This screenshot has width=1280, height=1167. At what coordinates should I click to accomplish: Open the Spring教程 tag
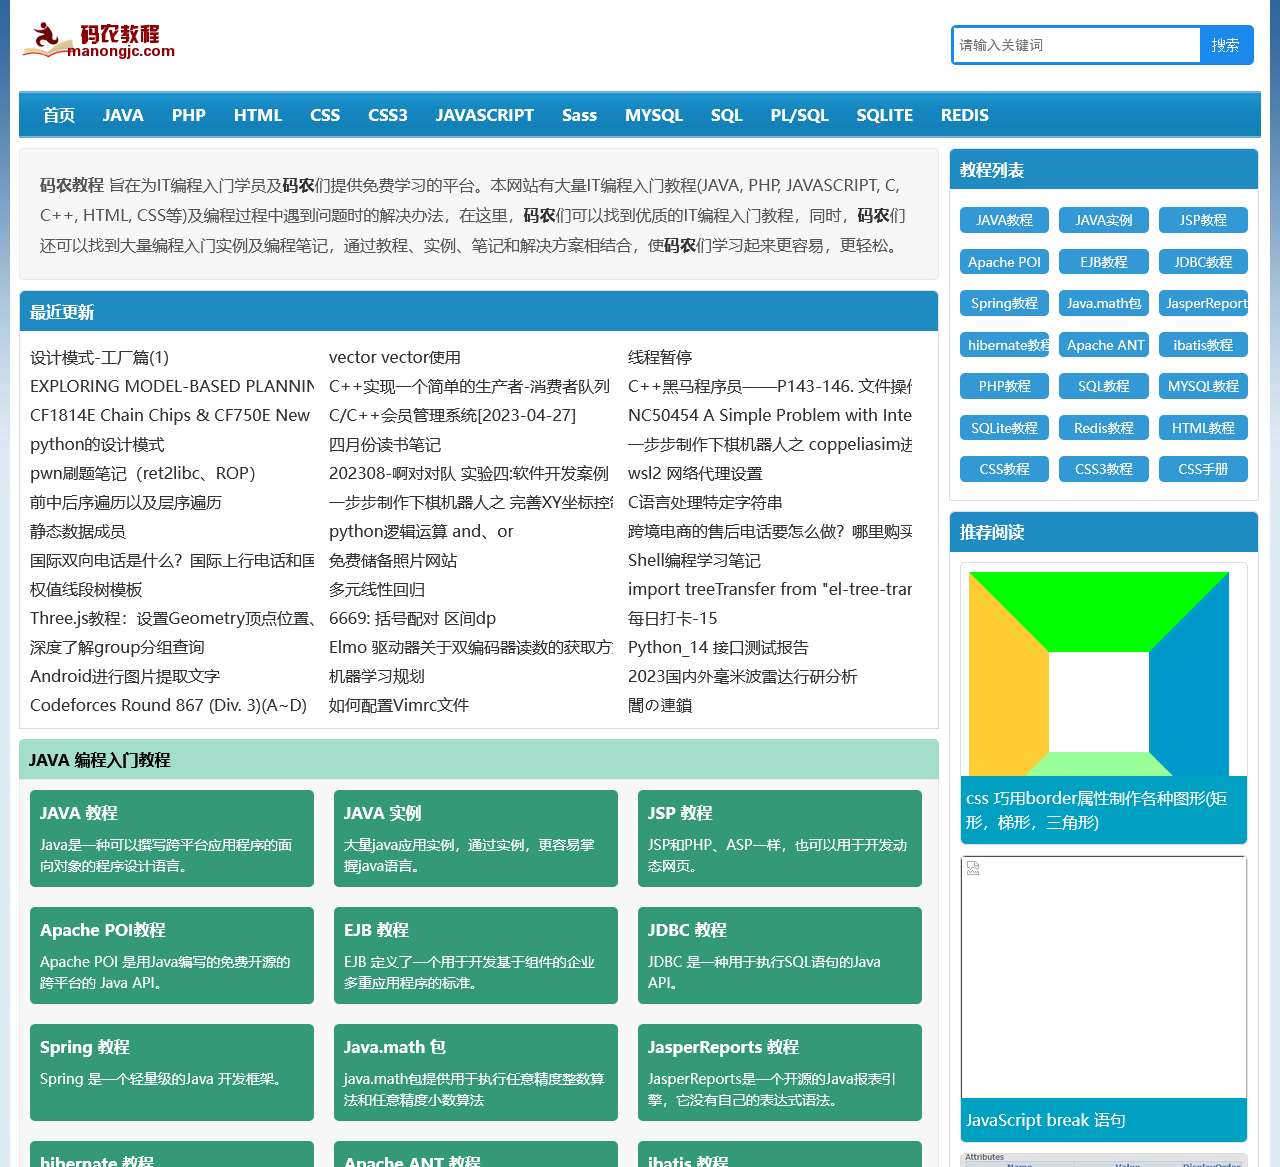pyautogui.click(x=1004, y=303)
